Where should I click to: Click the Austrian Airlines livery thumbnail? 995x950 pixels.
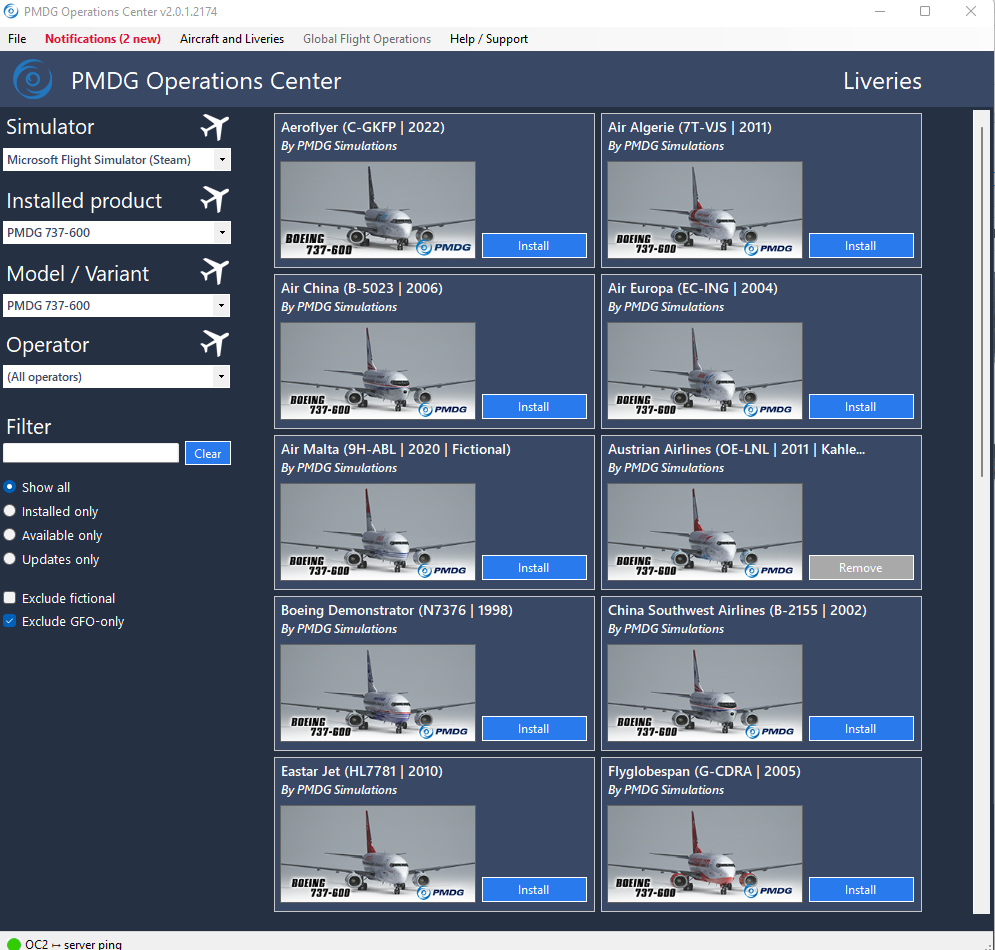pyautogui.click(x=704, y=532)
